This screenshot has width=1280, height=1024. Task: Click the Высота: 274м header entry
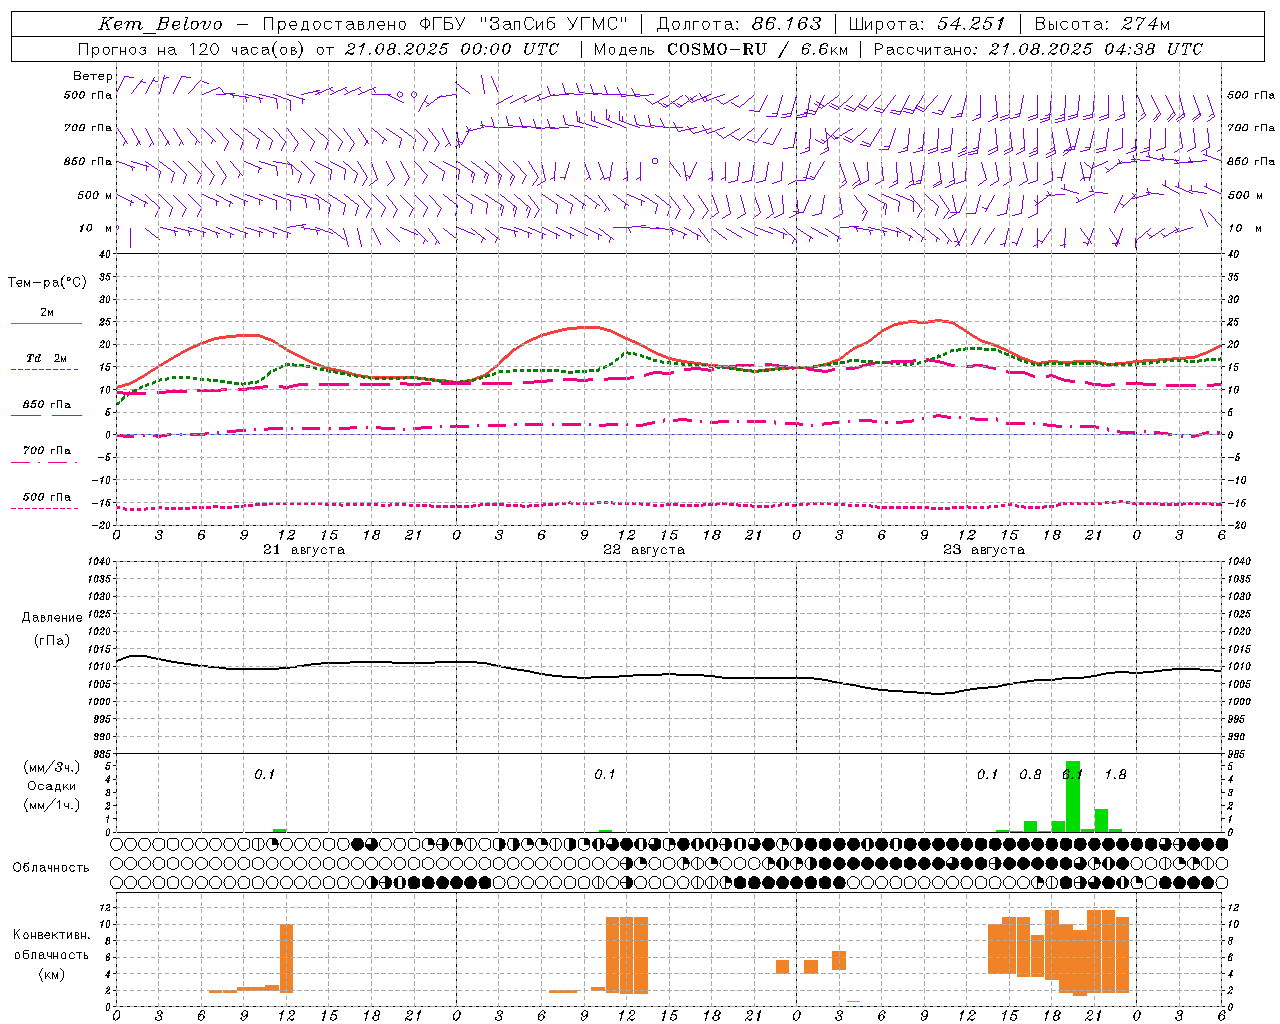click(1102, 24)
